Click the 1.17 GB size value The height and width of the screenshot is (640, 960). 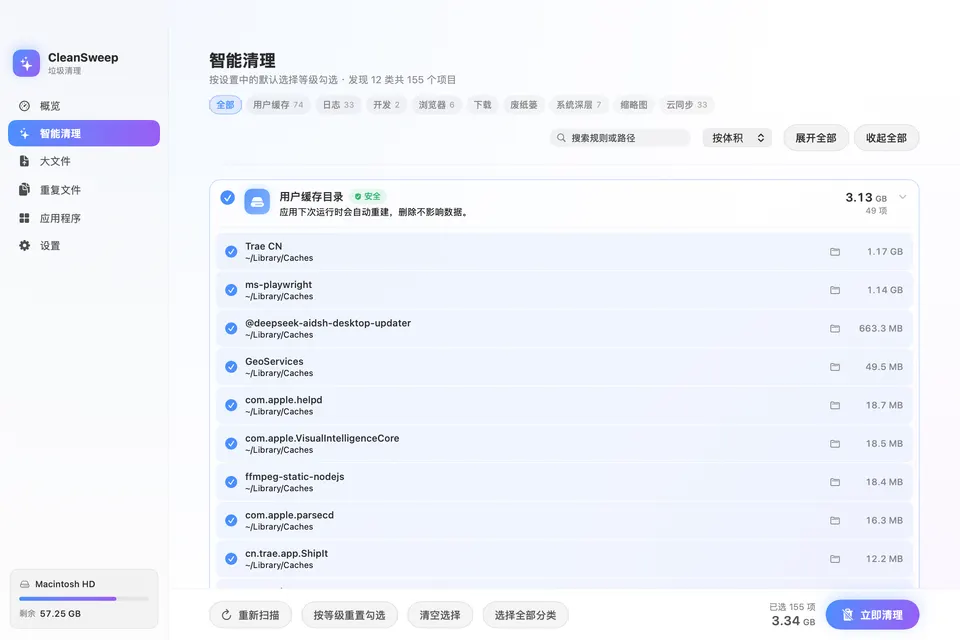click(x=885, y=252)
